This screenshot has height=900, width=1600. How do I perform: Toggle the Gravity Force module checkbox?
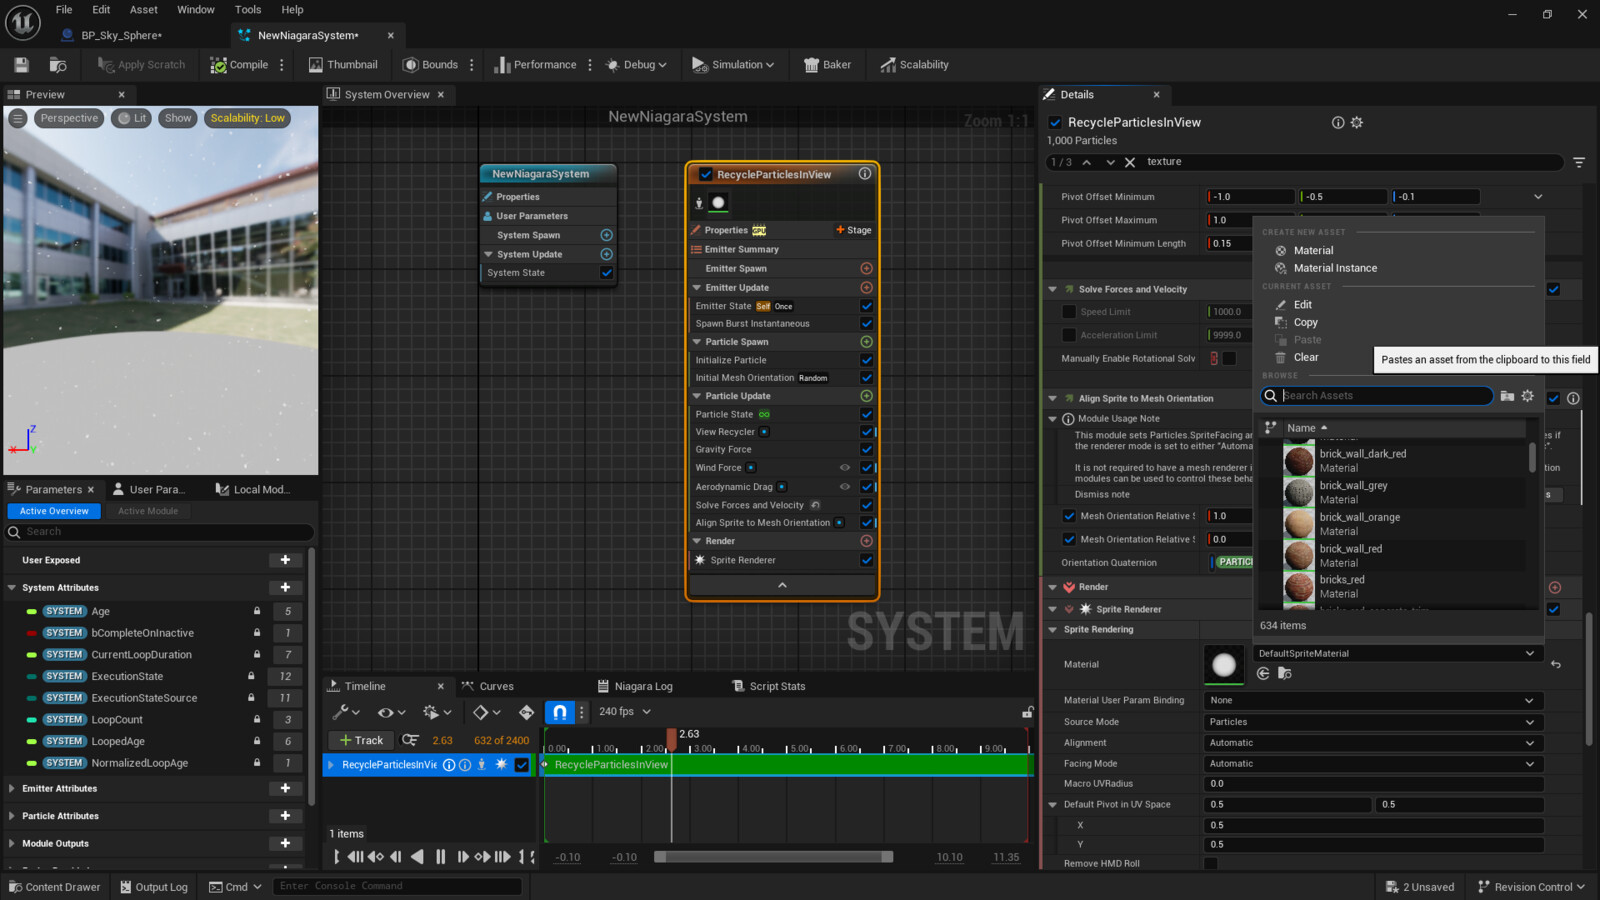[x=866, y=450]
